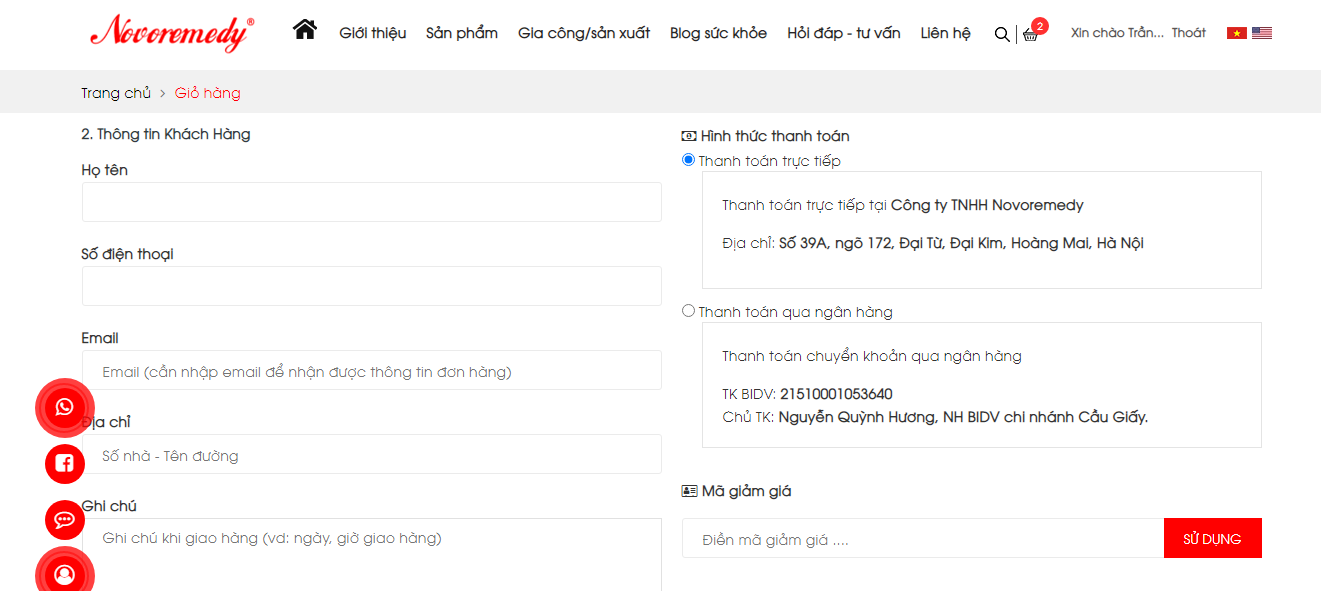1321x591 pixels.
Task: Go to Gia công/sản xuất menu
Action: pyautogui.click(x=584, y=33)
